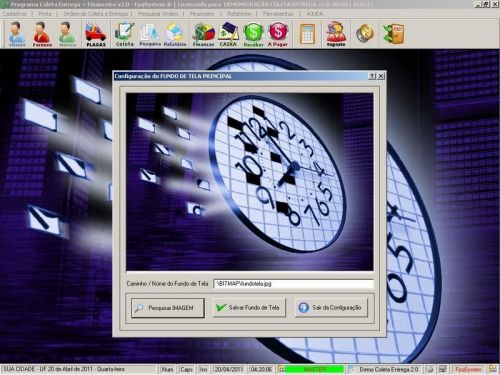Open the Cadastros menu

[15, 14]
